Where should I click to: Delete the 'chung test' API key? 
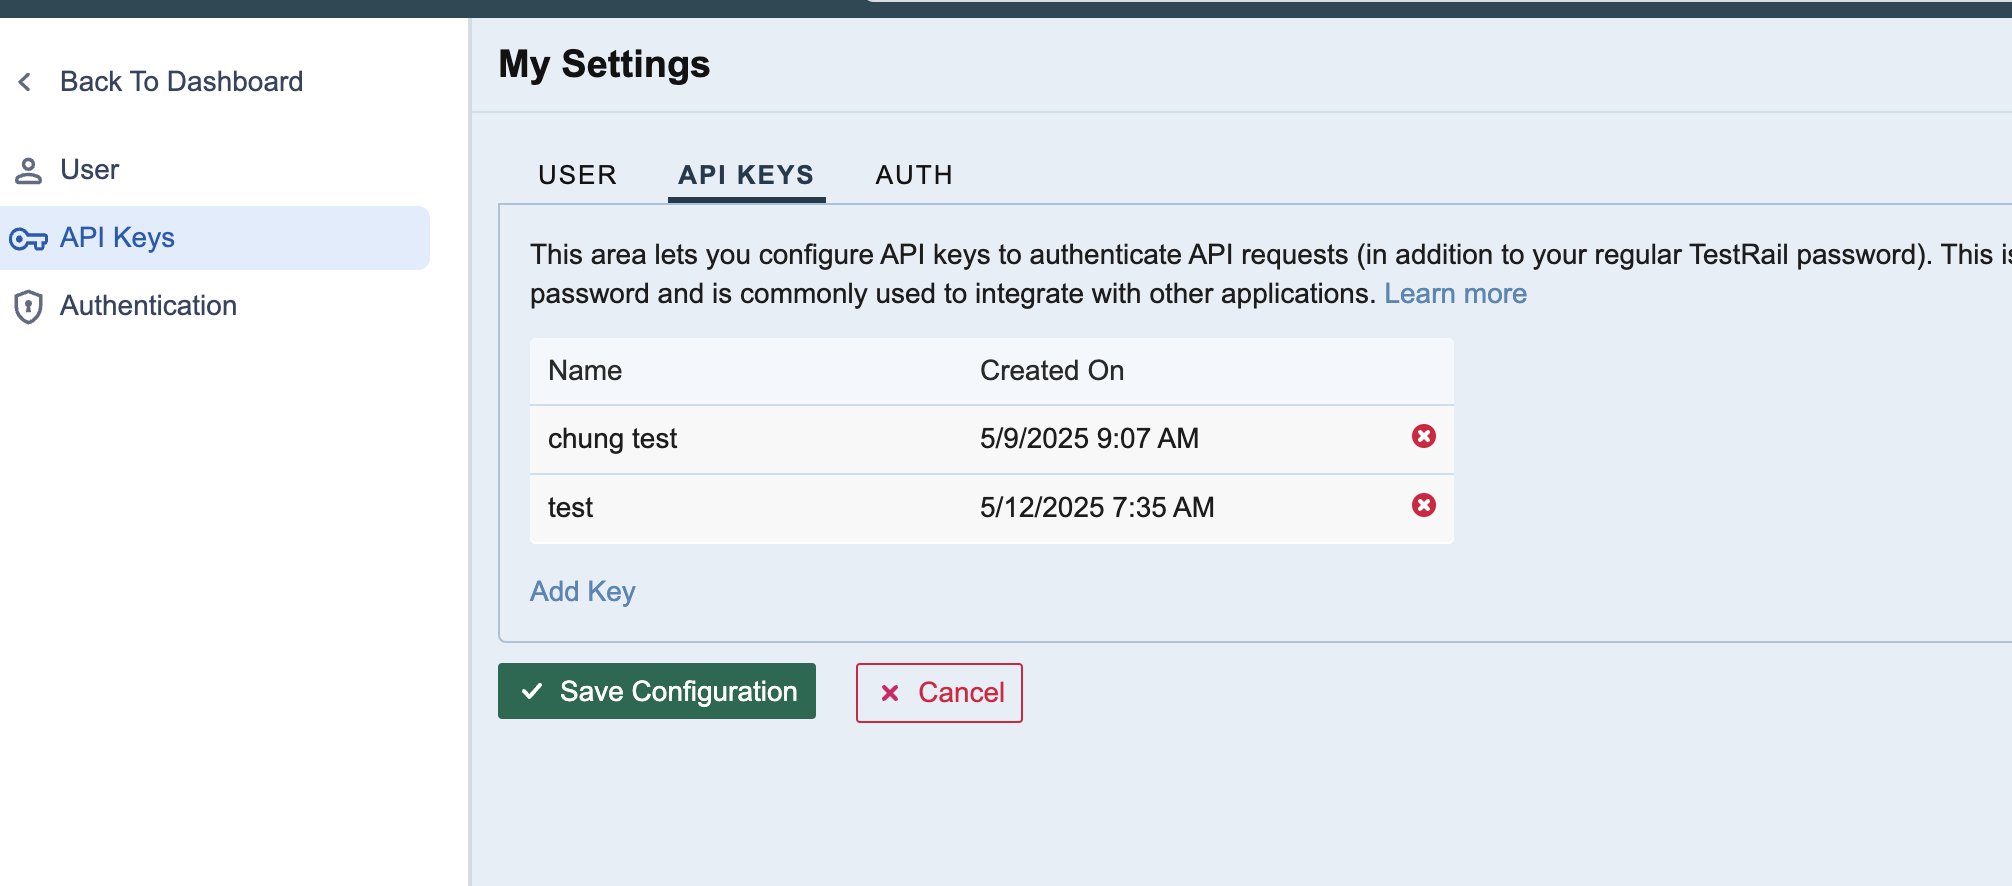1424,436
